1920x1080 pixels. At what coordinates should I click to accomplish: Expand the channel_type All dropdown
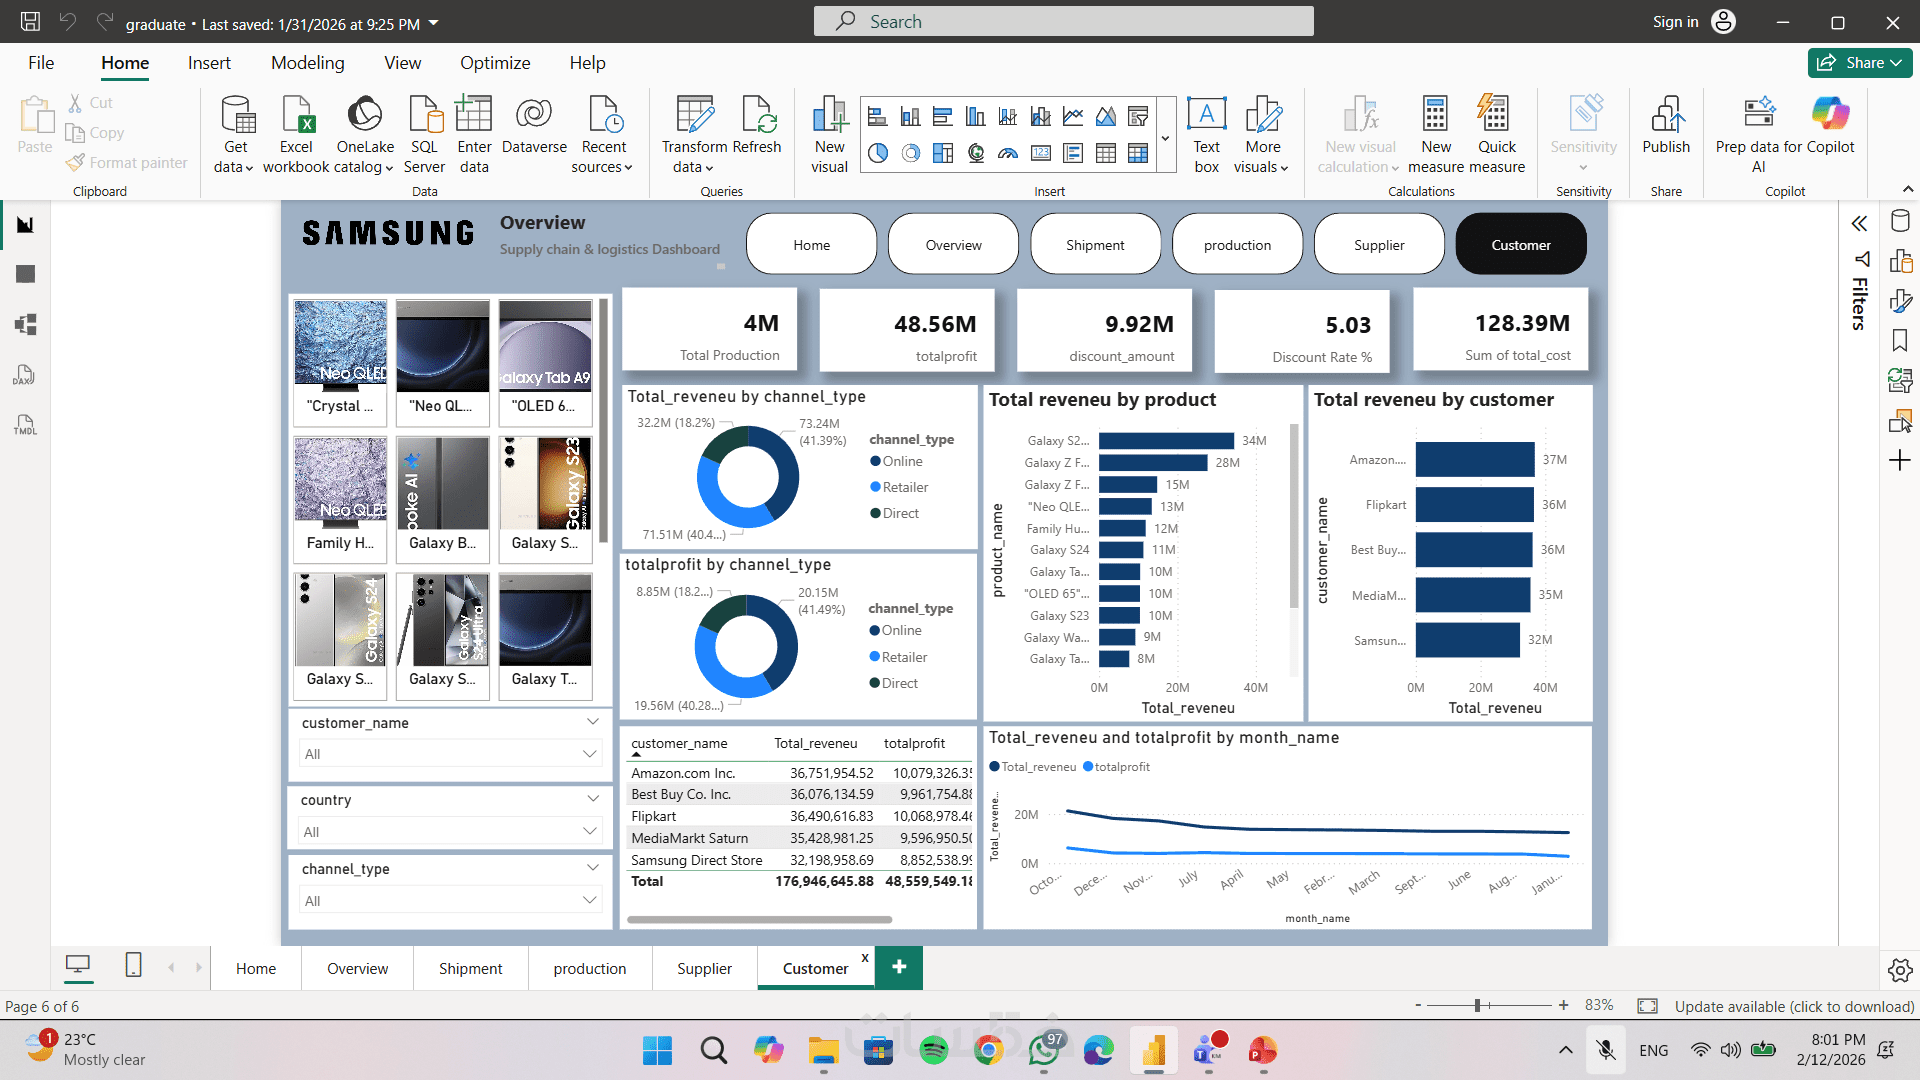coord(450,901)
